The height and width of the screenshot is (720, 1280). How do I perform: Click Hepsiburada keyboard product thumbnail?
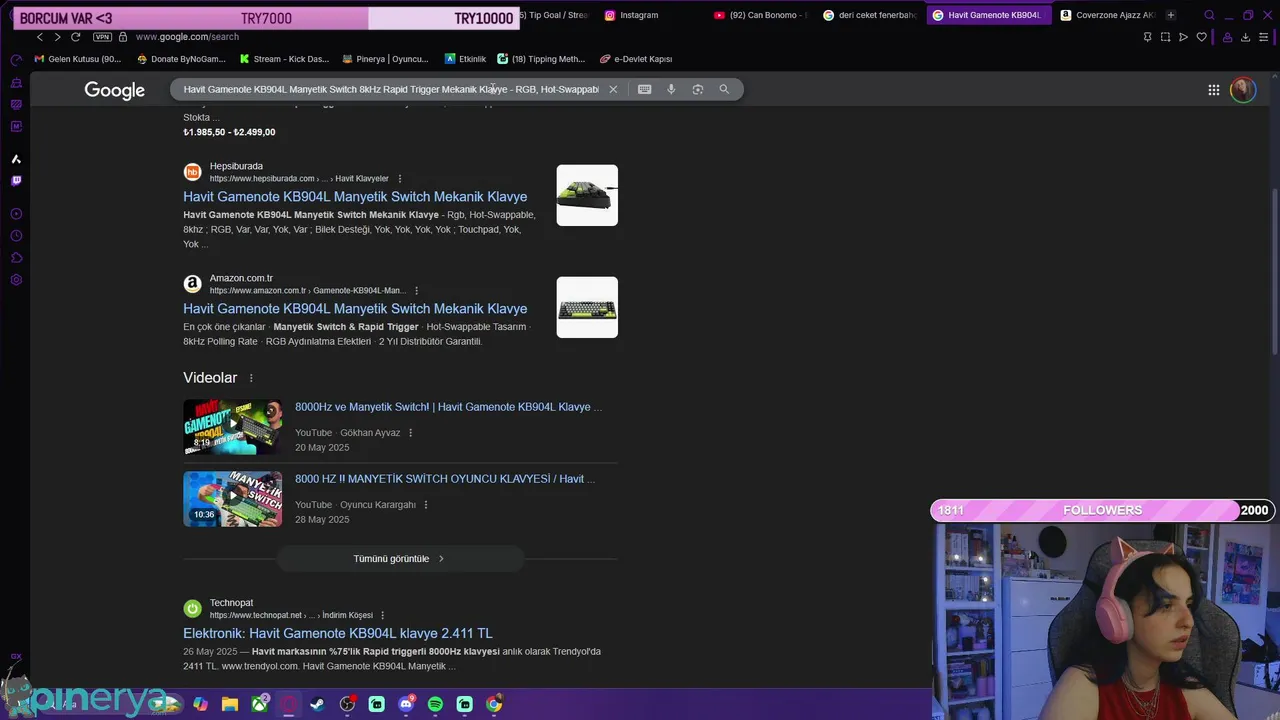[x=587, y=195]
